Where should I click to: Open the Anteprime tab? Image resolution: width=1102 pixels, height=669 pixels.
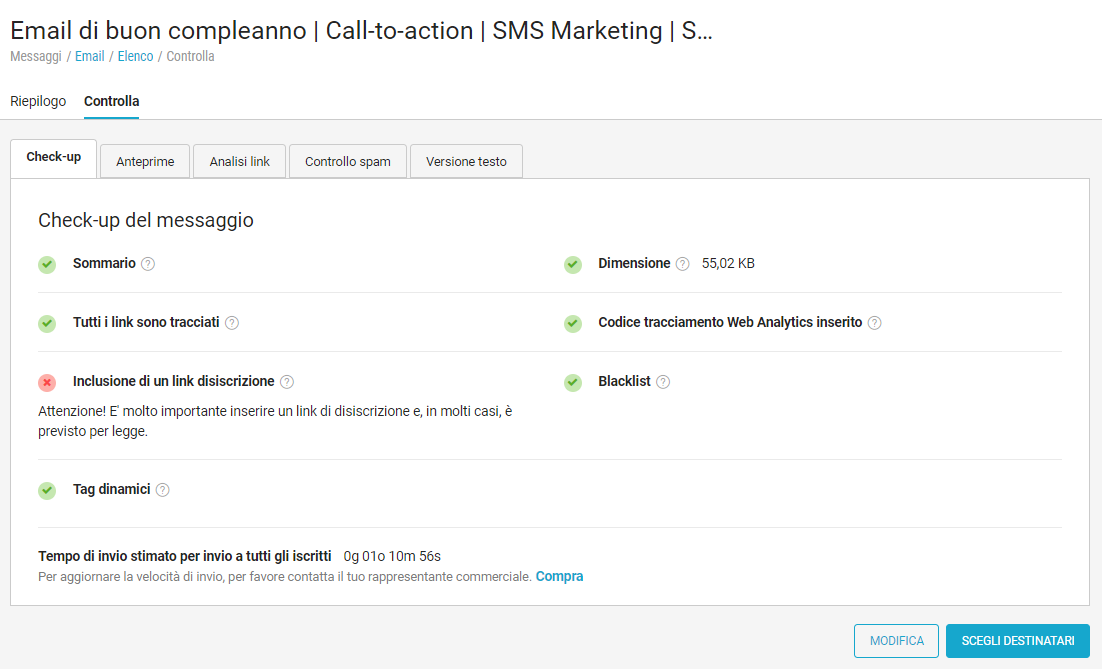click(145, 162)
